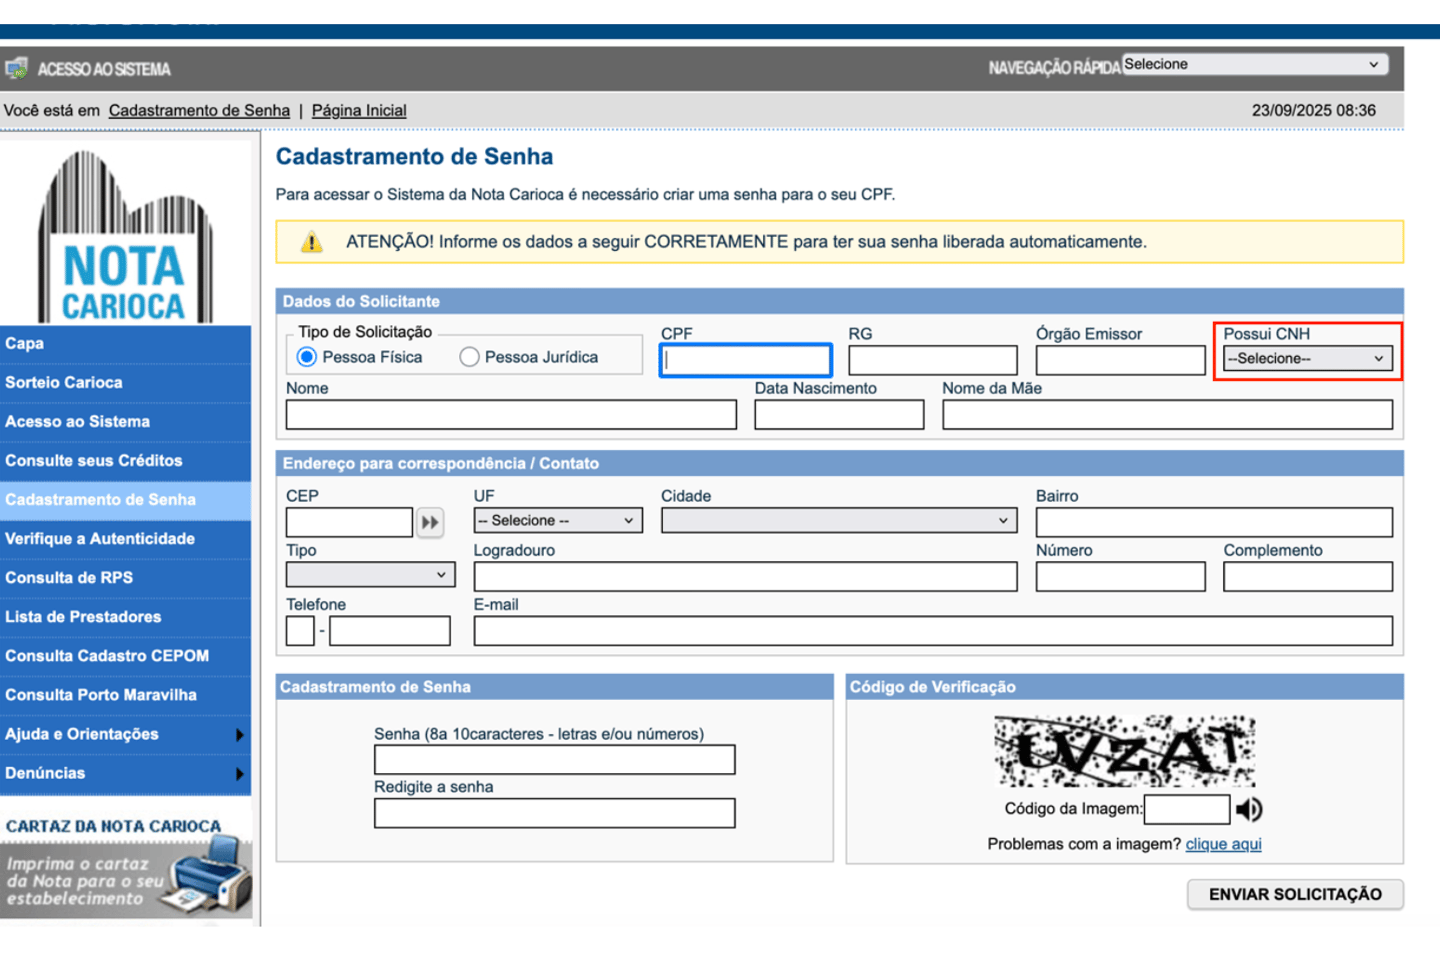Open the Cidade dropdown
Viewport: 1440px width, 961px height.
pyautogui.click(x=839, y=521)
